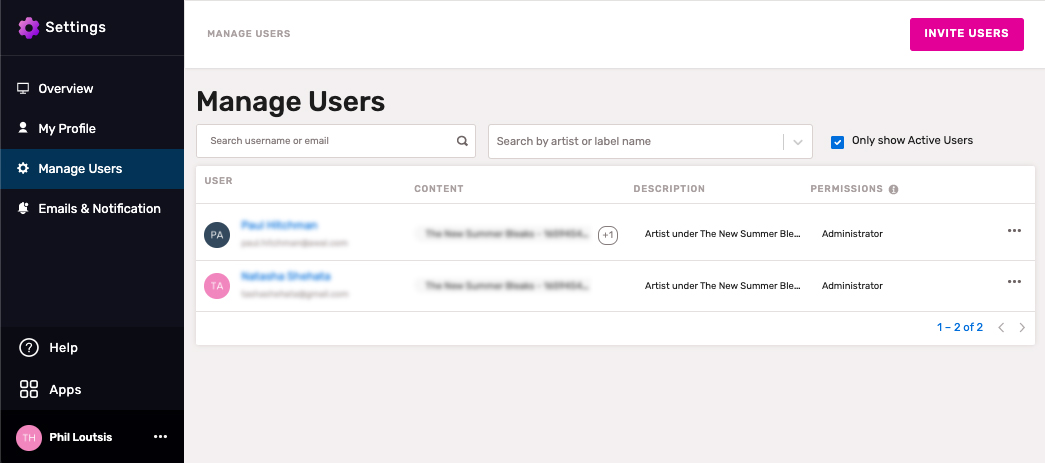The width and height of the screenshot is (1045, 463).
Task: Click the +1 content badge
Action: [608, 235]
